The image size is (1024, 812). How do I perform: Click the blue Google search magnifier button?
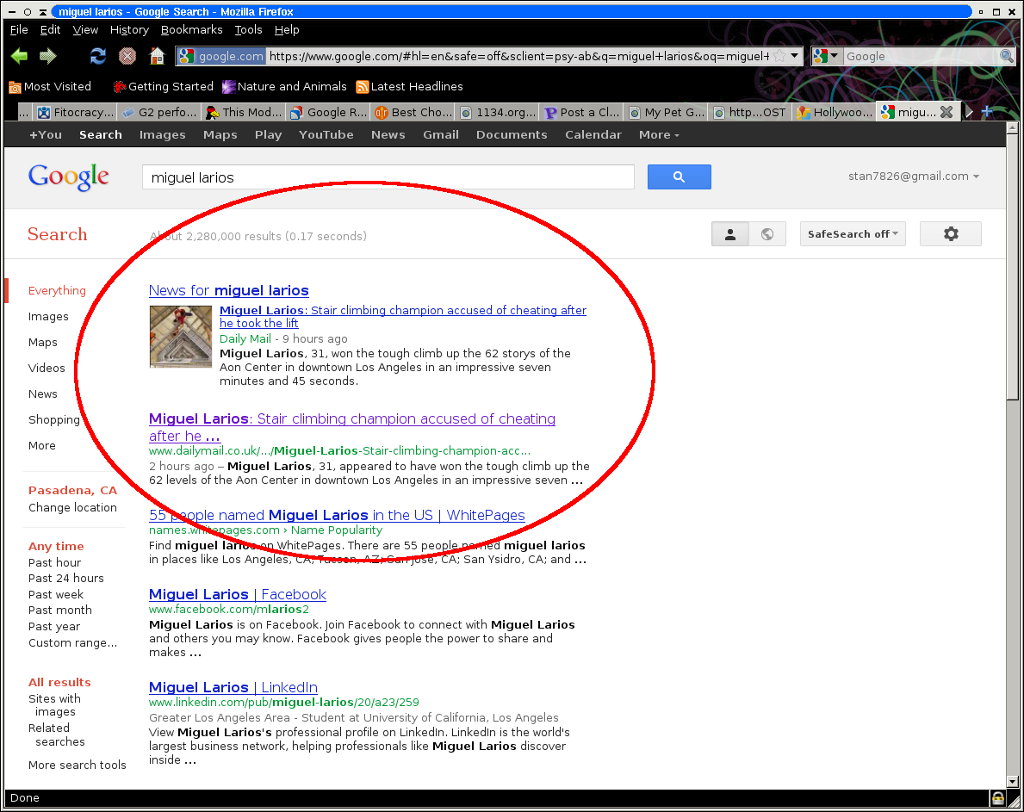point(679,177)
